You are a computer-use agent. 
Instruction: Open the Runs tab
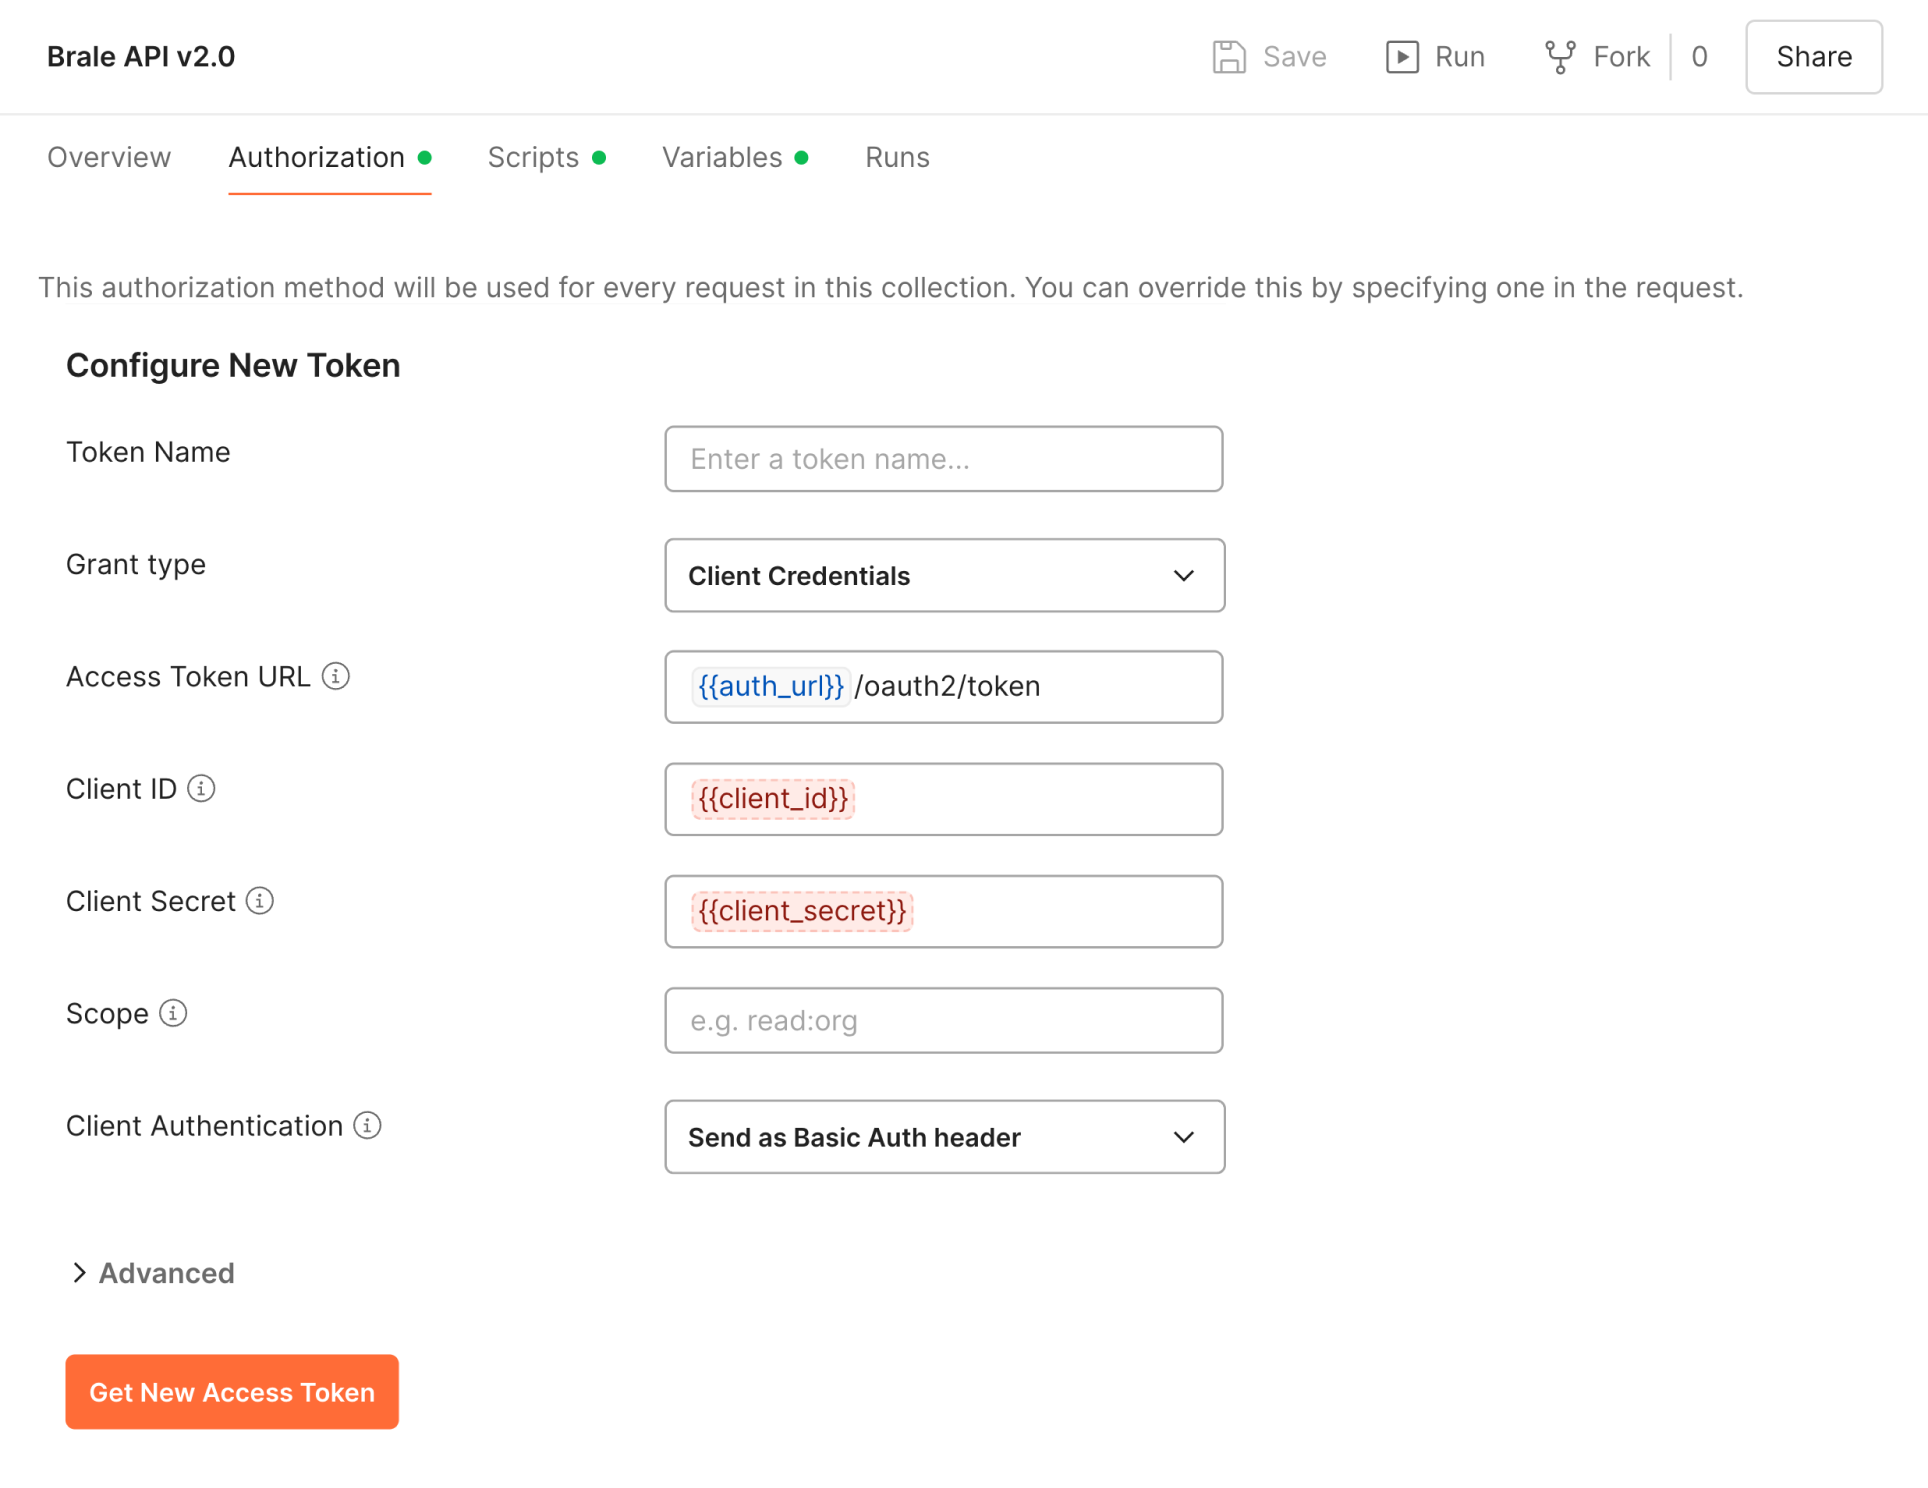click(x=897, y=158)
